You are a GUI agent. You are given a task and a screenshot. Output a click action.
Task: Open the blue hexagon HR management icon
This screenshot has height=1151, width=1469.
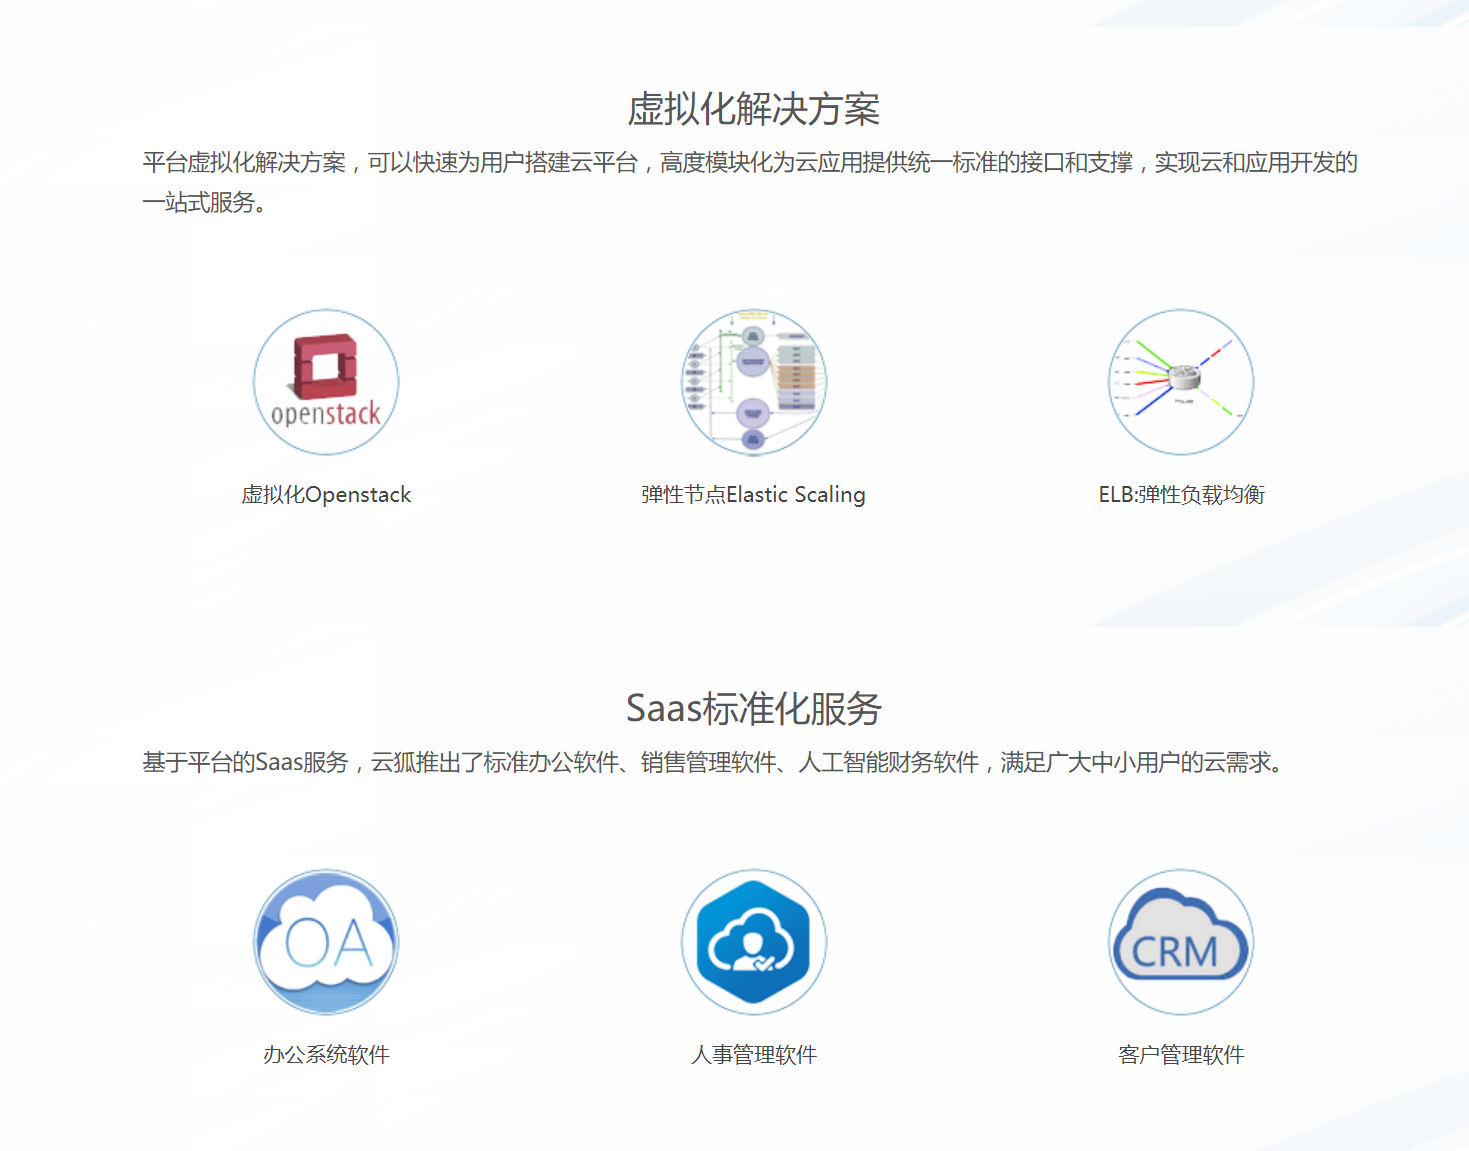754,942
